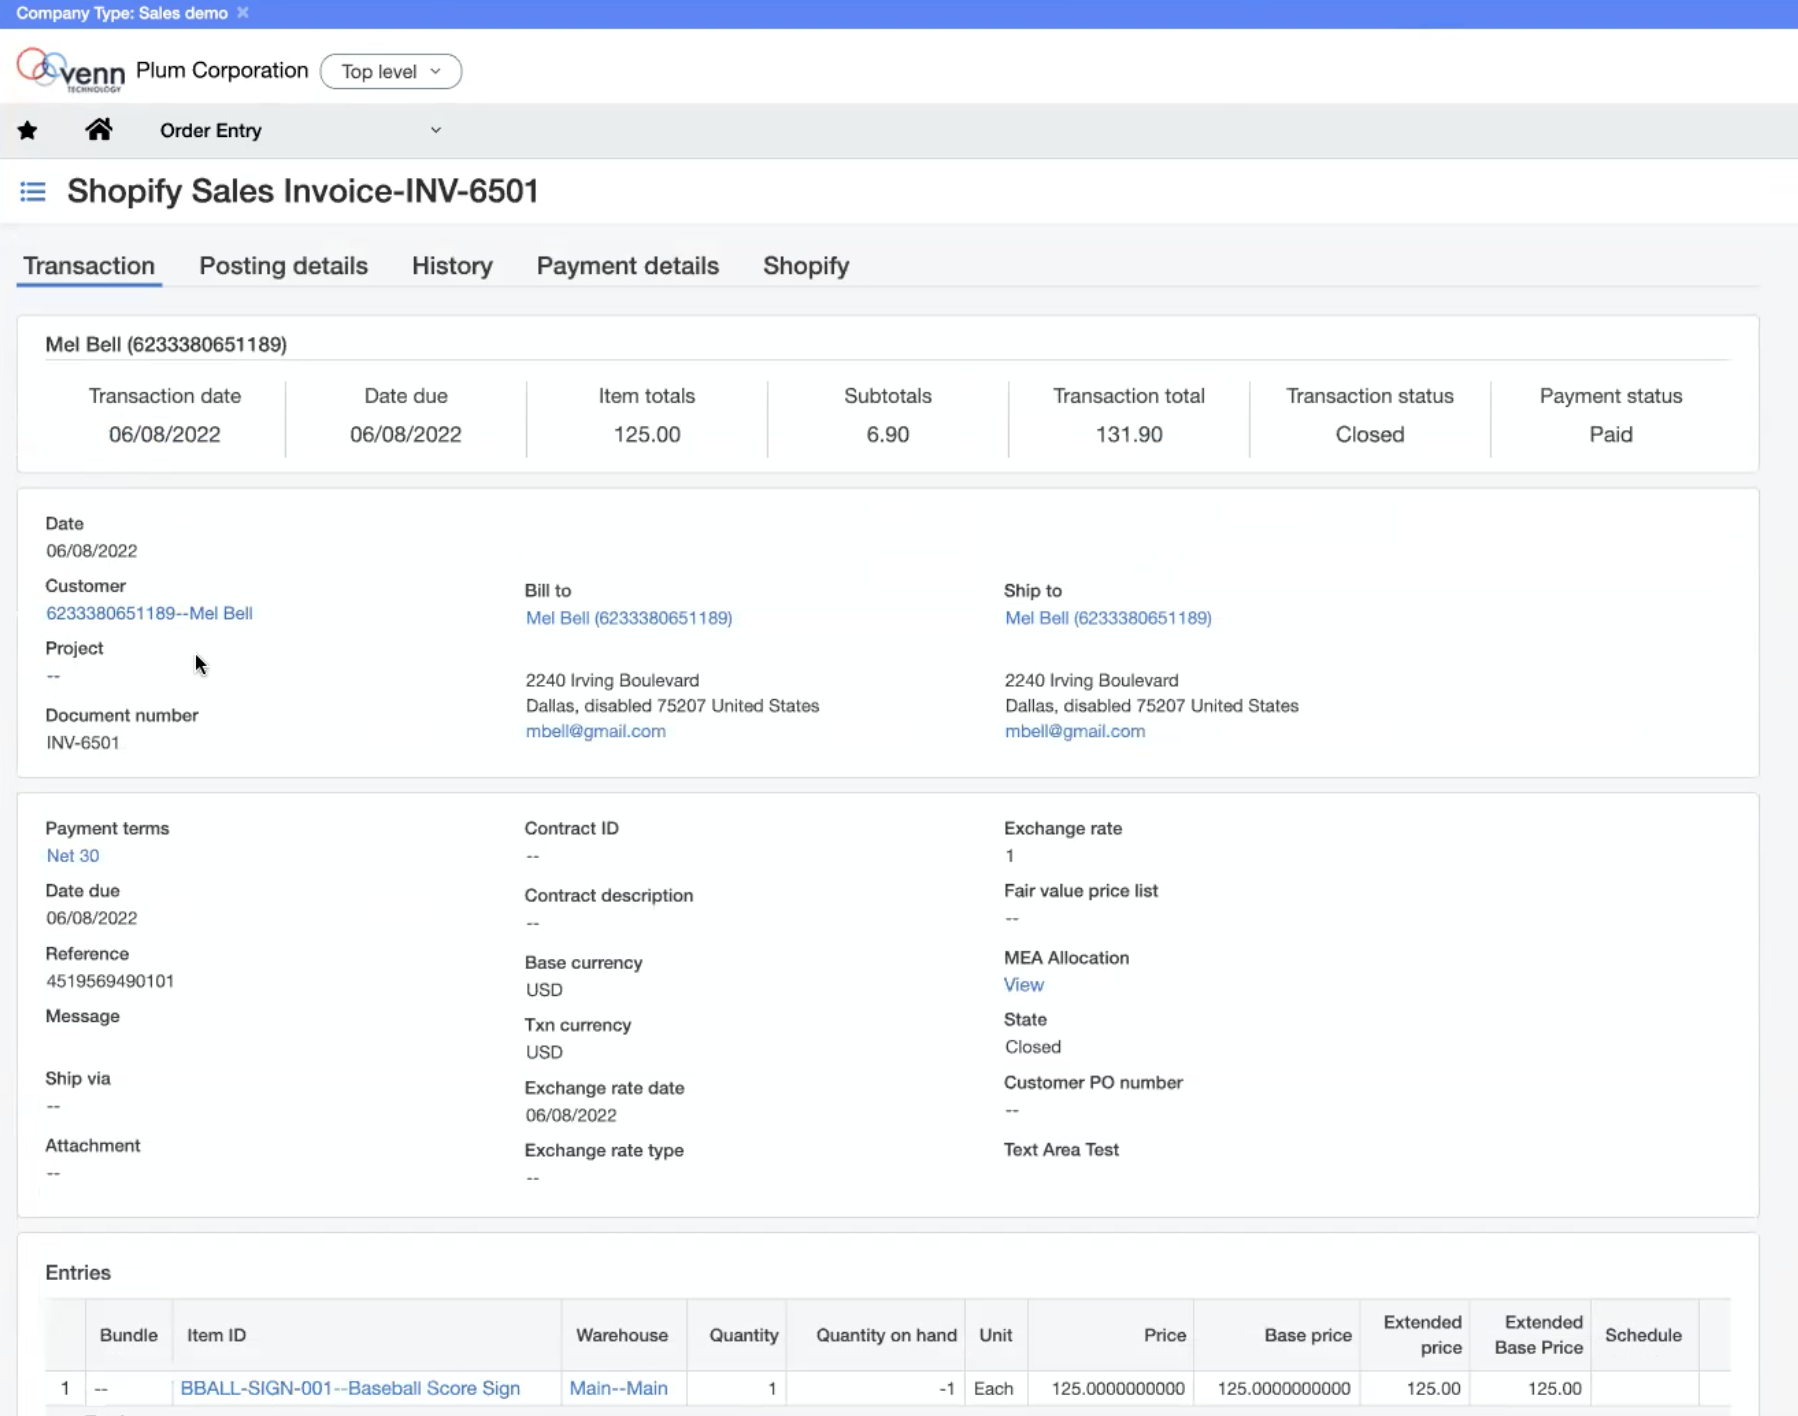This screenshot has height=1416, width=1798.
Task: Switch to the Posting details tab
Action: (283, 266)
